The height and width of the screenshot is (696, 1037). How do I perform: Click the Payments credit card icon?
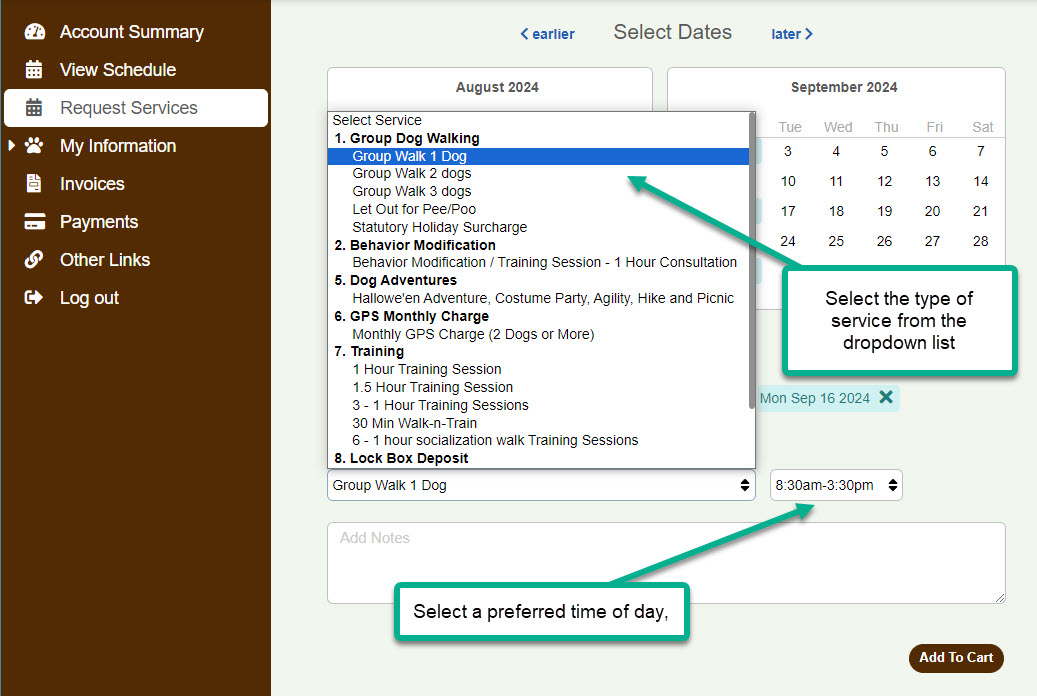[x=35, y=222]
